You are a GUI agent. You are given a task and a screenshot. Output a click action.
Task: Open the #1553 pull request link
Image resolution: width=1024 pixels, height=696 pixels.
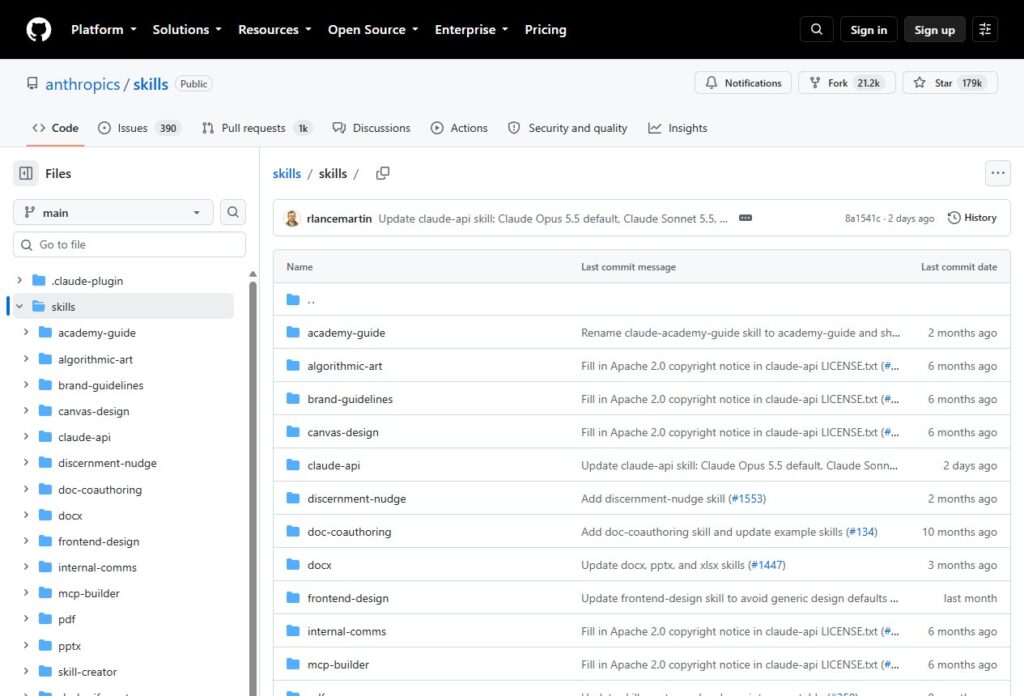[x=747, y=499]
